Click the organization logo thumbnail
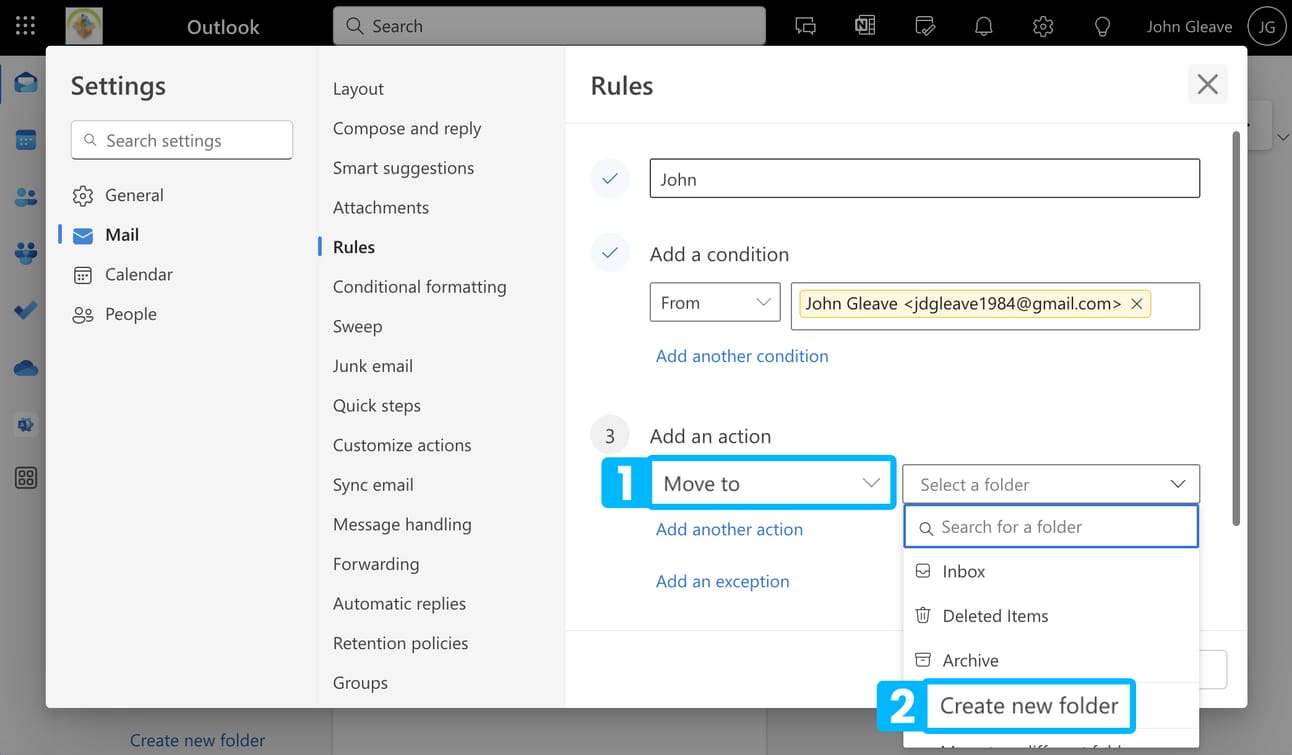1292x755 pixels. 84,27
